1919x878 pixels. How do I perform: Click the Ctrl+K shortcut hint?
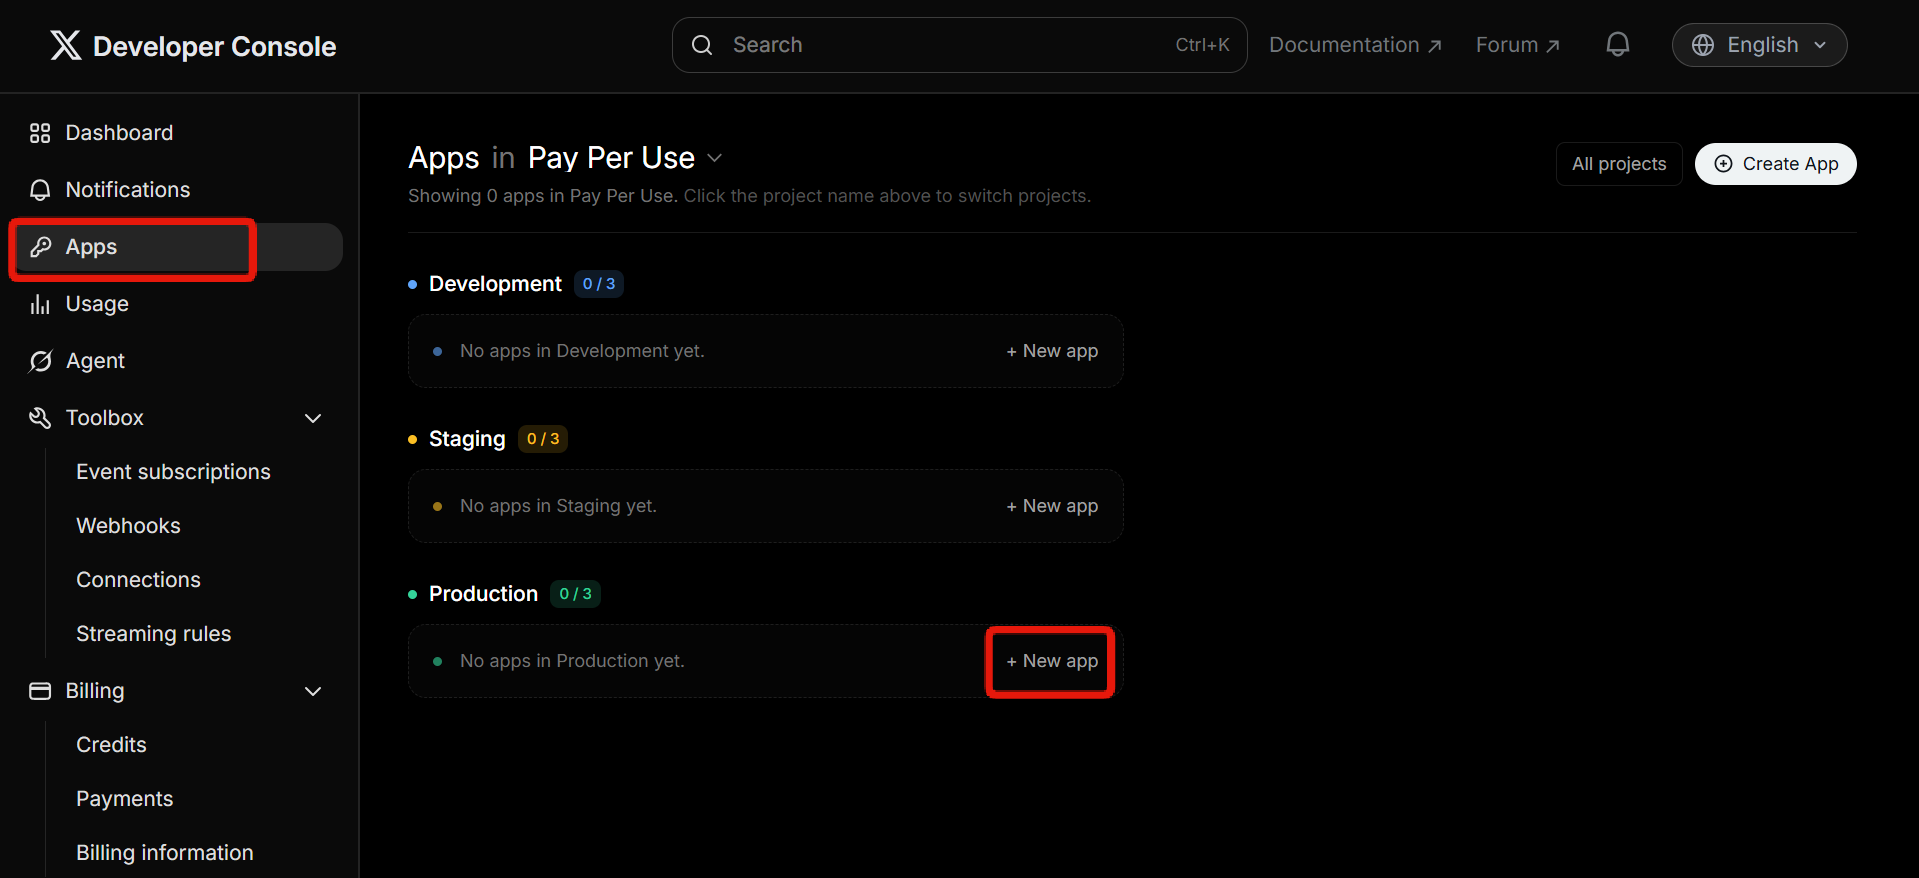coord(1202,45)
